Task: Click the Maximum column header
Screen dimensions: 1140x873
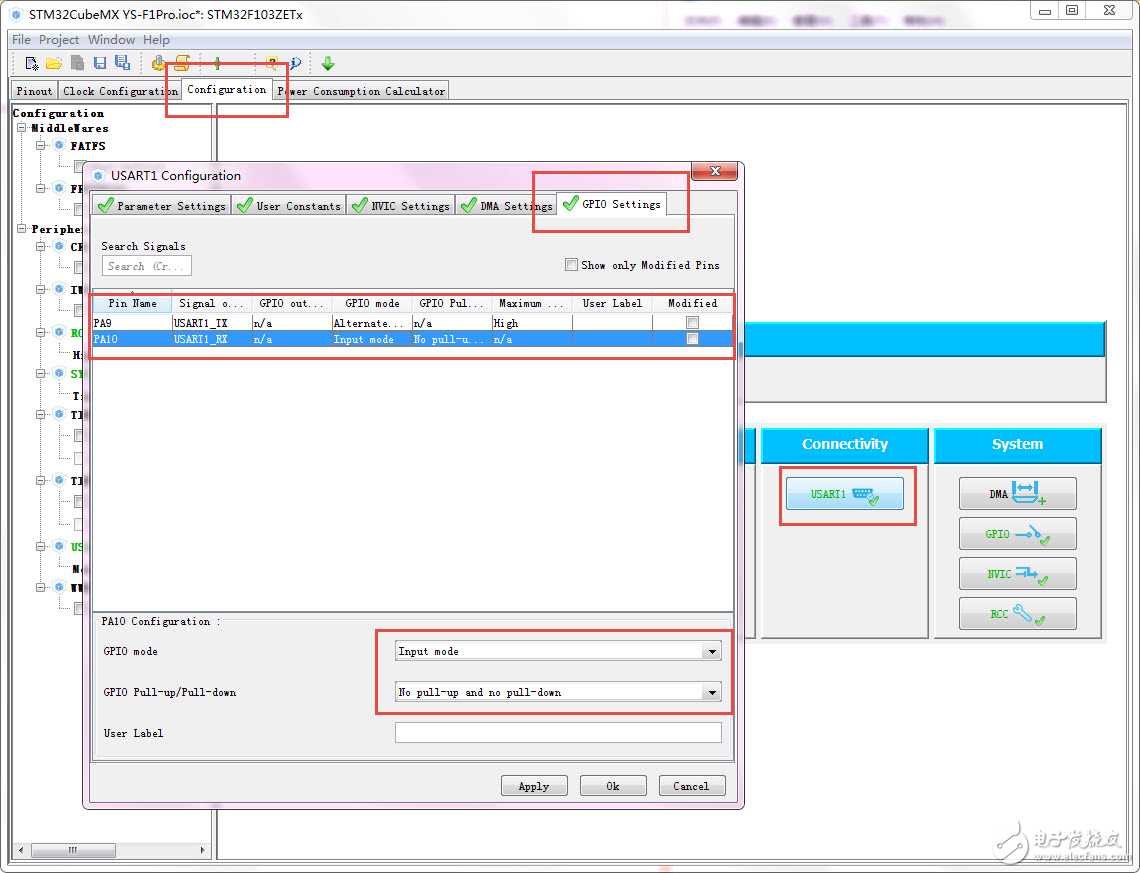Action: pyautogui.click(x=531, y=303)
